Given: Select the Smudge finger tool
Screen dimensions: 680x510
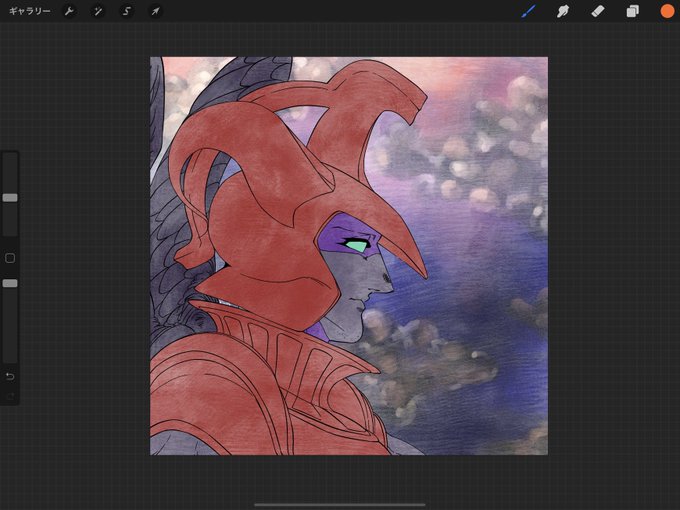Looking at the screenshot, I should (563, 11).
